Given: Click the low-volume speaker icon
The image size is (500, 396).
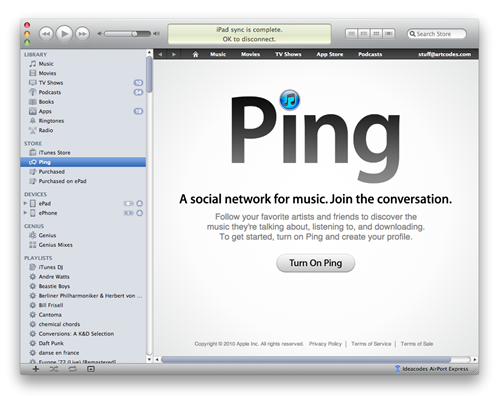Looking at the screenshot, I should tap(99, 34).
